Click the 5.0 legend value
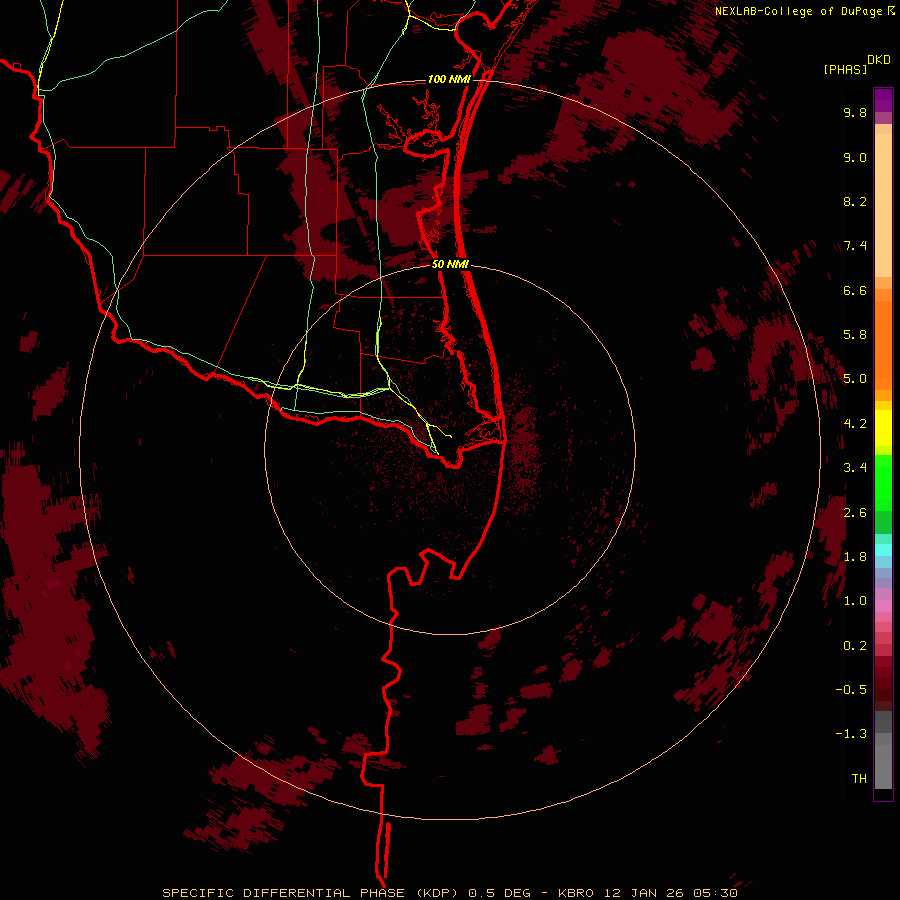 pos(855,379)
